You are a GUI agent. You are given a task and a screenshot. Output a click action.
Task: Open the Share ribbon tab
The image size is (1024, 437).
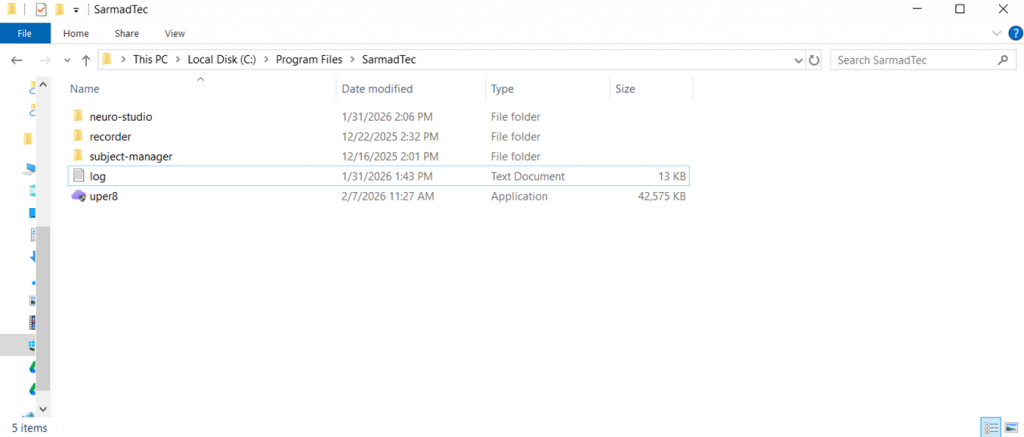(x=127, y=33)
